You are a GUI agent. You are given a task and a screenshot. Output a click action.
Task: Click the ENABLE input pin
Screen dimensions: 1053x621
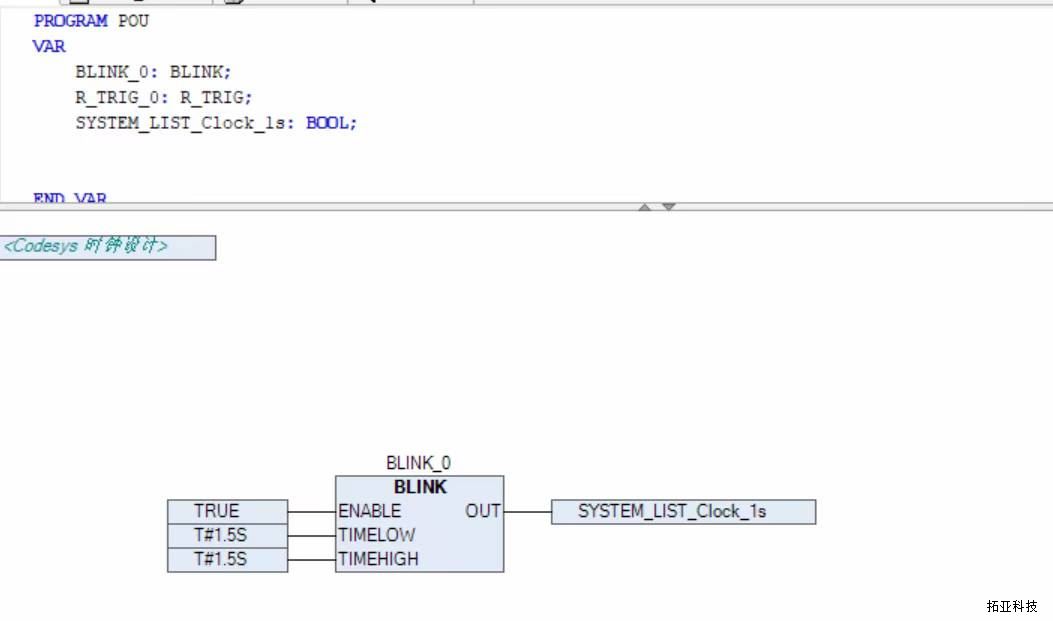[x=369, y=511]
